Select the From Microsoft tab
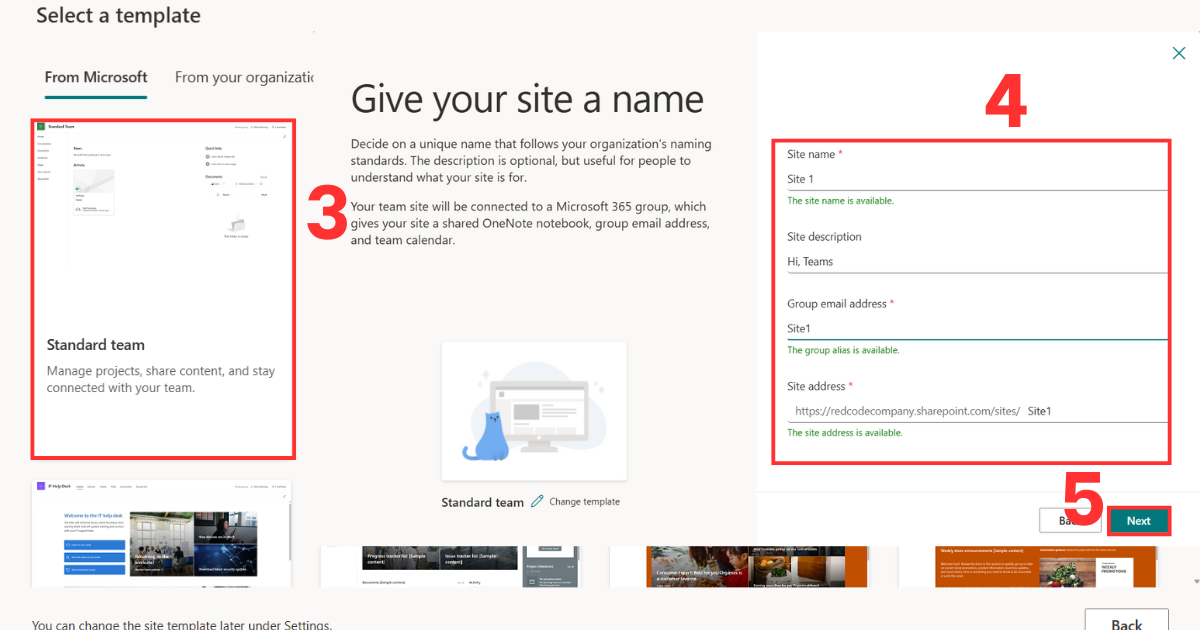The height and width of the screenshot is (630, 1200). point(95,77)
